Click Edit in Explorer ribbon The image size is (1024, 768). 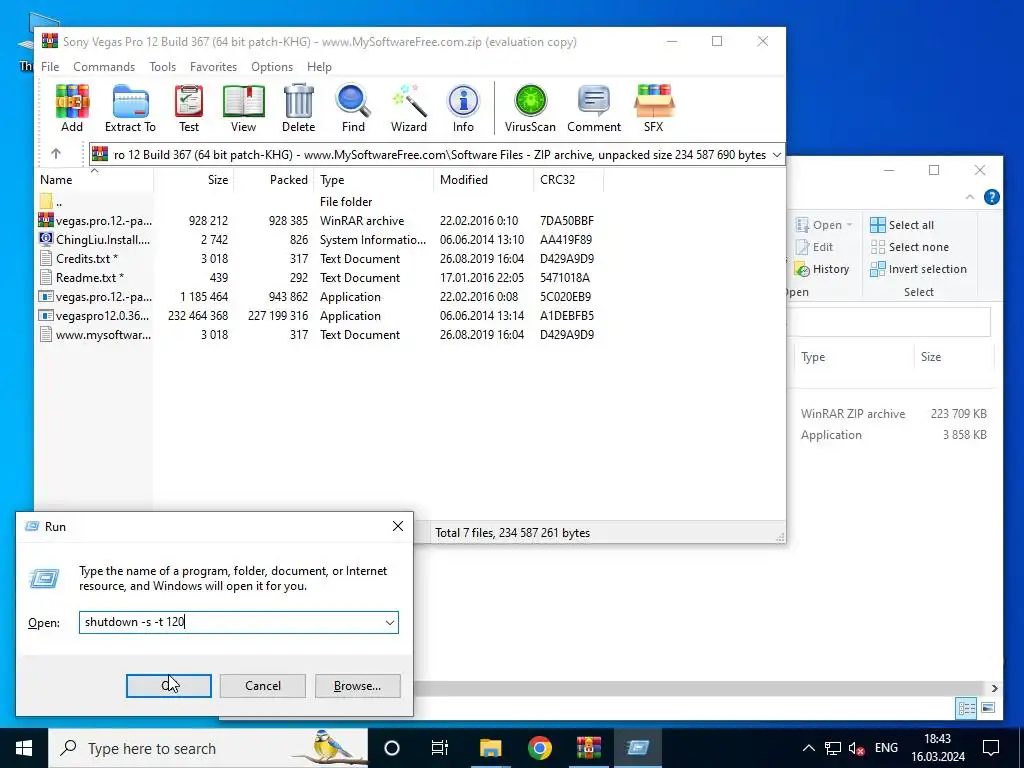(x=814, y=247)
